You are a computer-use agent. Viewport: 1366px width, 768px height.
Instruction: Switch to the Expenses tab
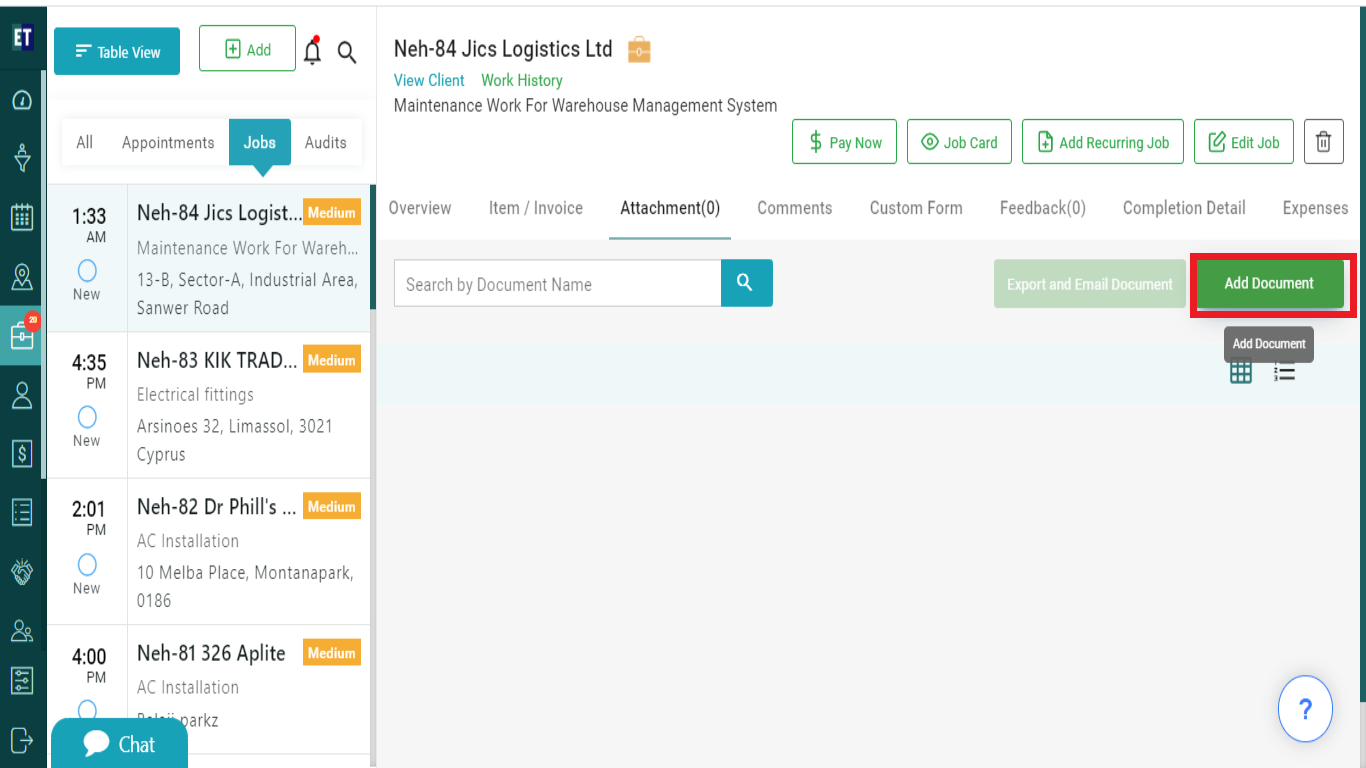(x=1316, y=208)
